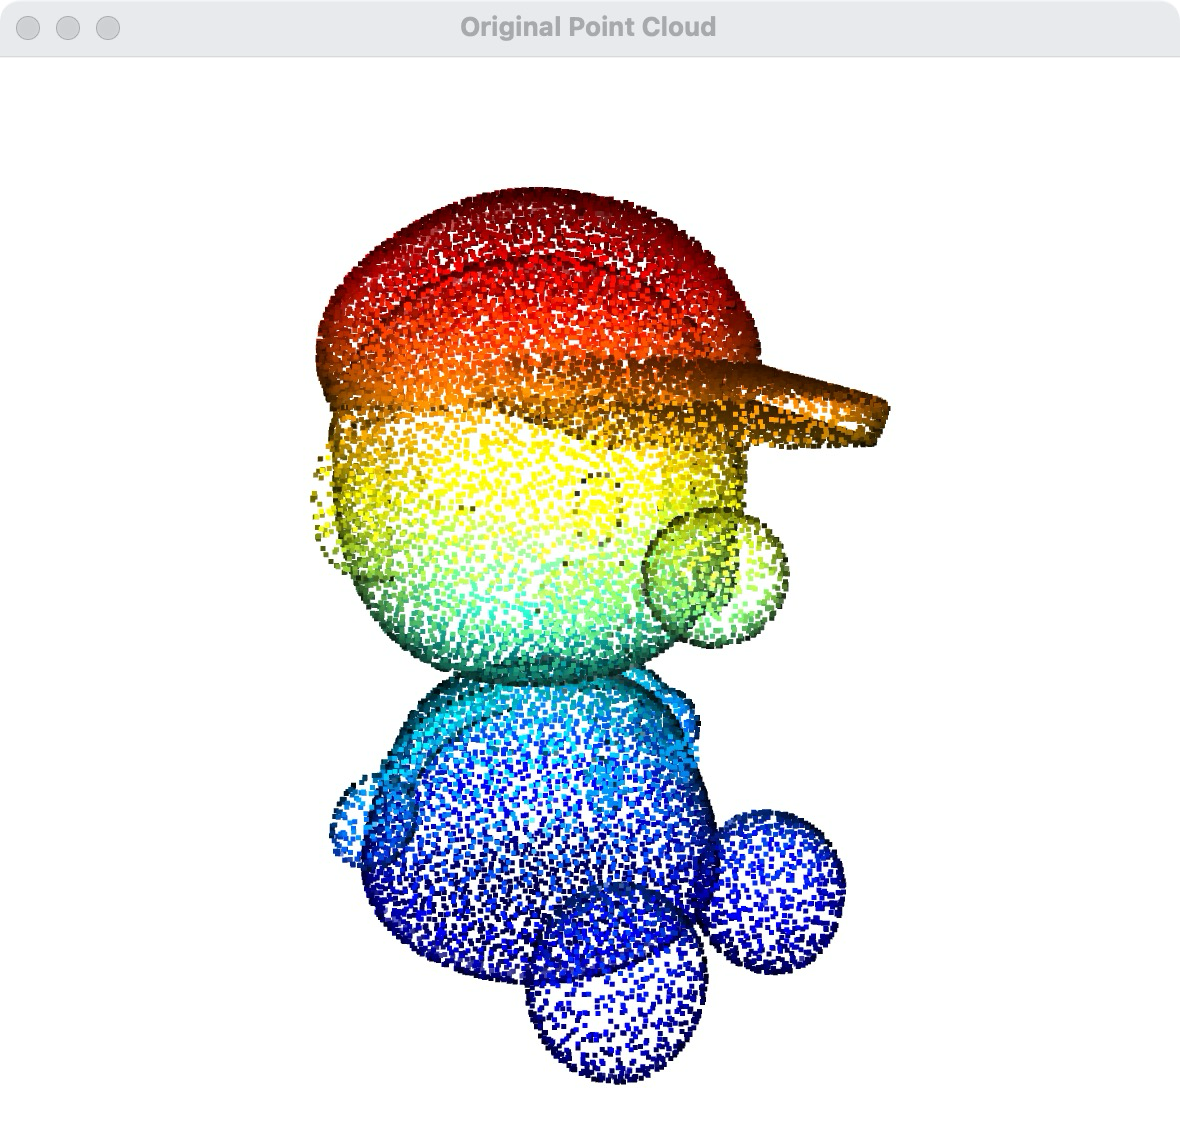
Task: Close the Original Point Cloud window
Action: click(28, 28)
